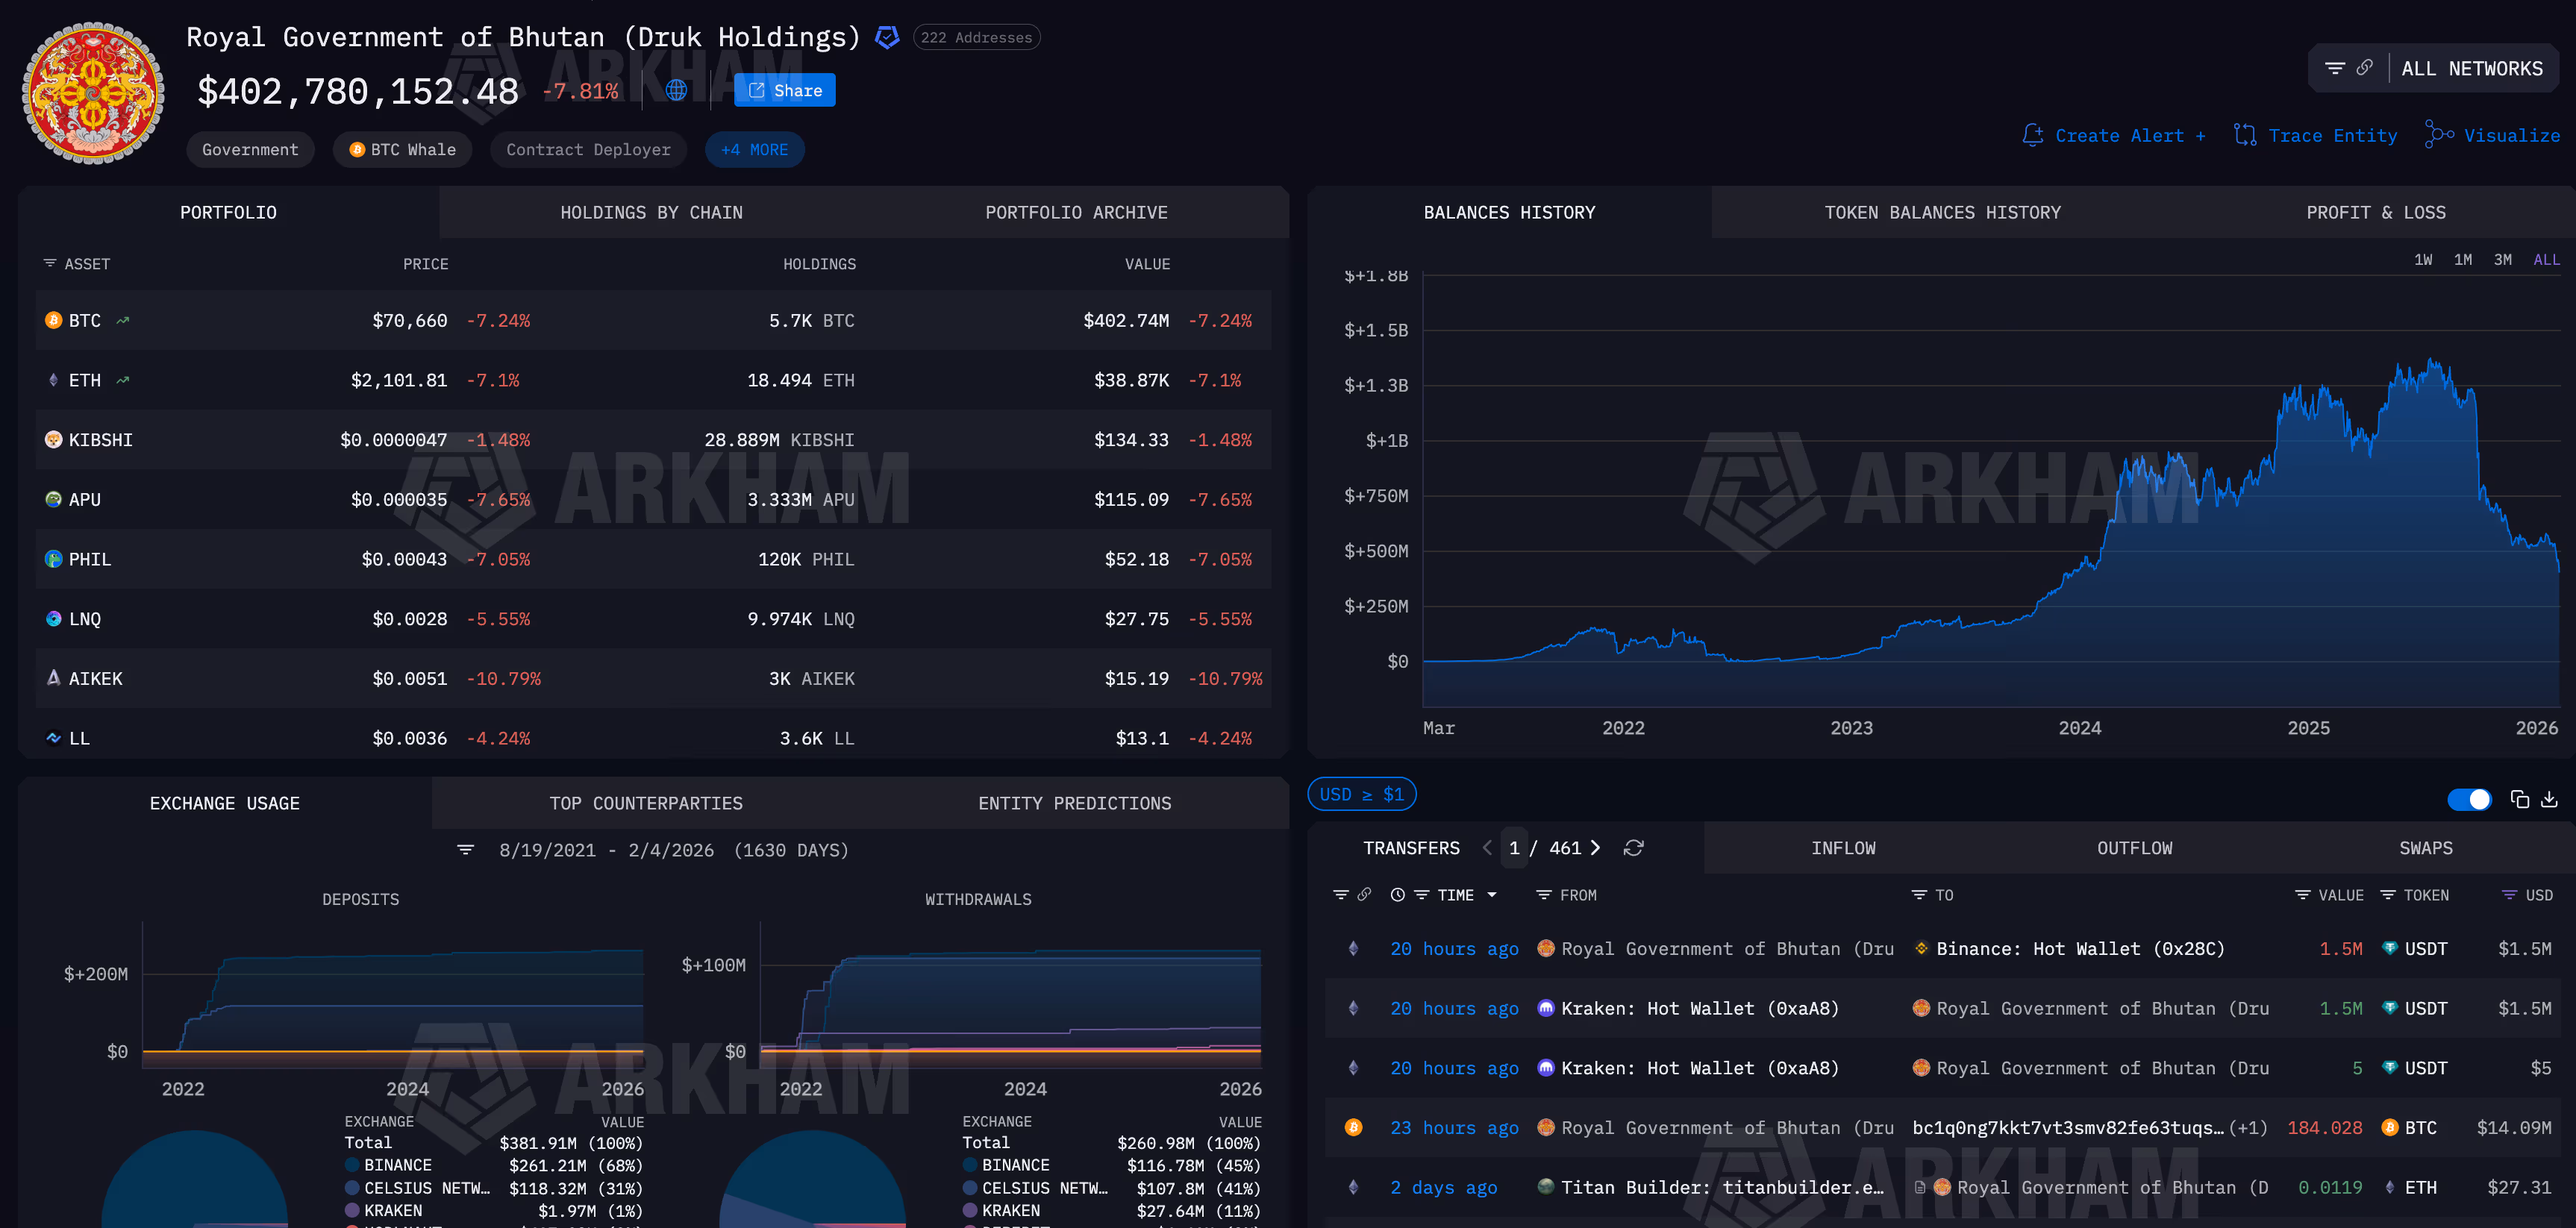Expand the +4 MORE tags
Viewport: 2576px width, 1228px height.
[754, 150]
